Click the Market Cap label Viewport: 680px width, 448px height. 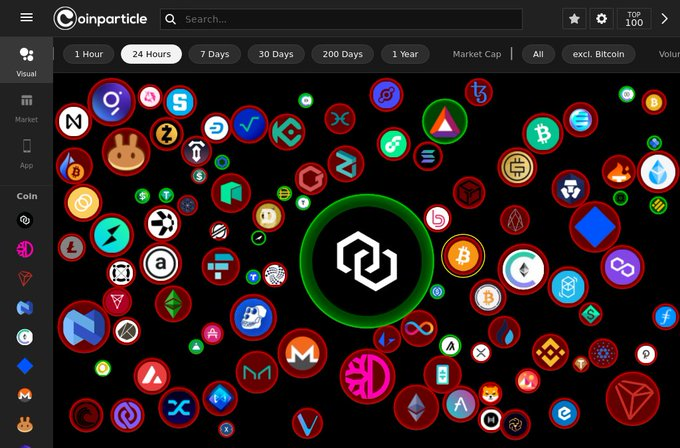click(477, 54)
